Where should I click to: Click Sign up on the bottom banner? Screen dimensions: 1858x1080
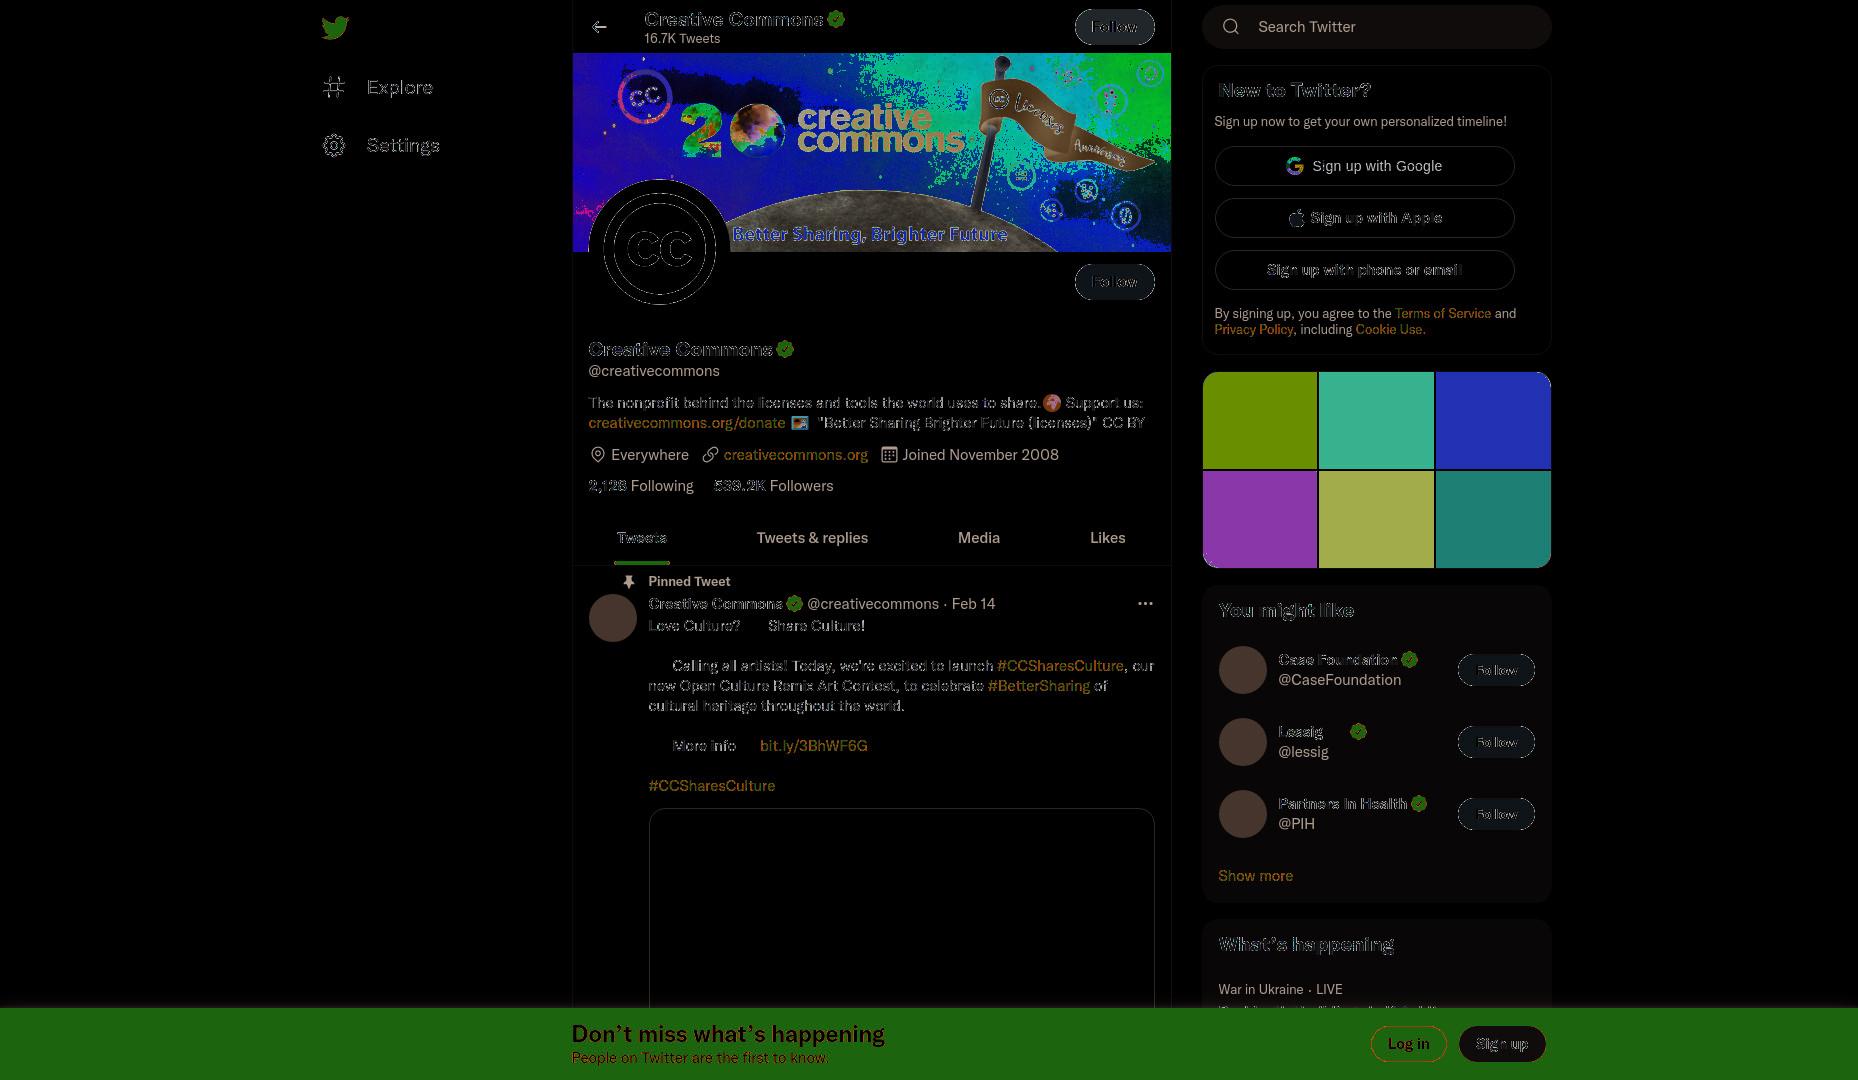tap(1502, 1044)
